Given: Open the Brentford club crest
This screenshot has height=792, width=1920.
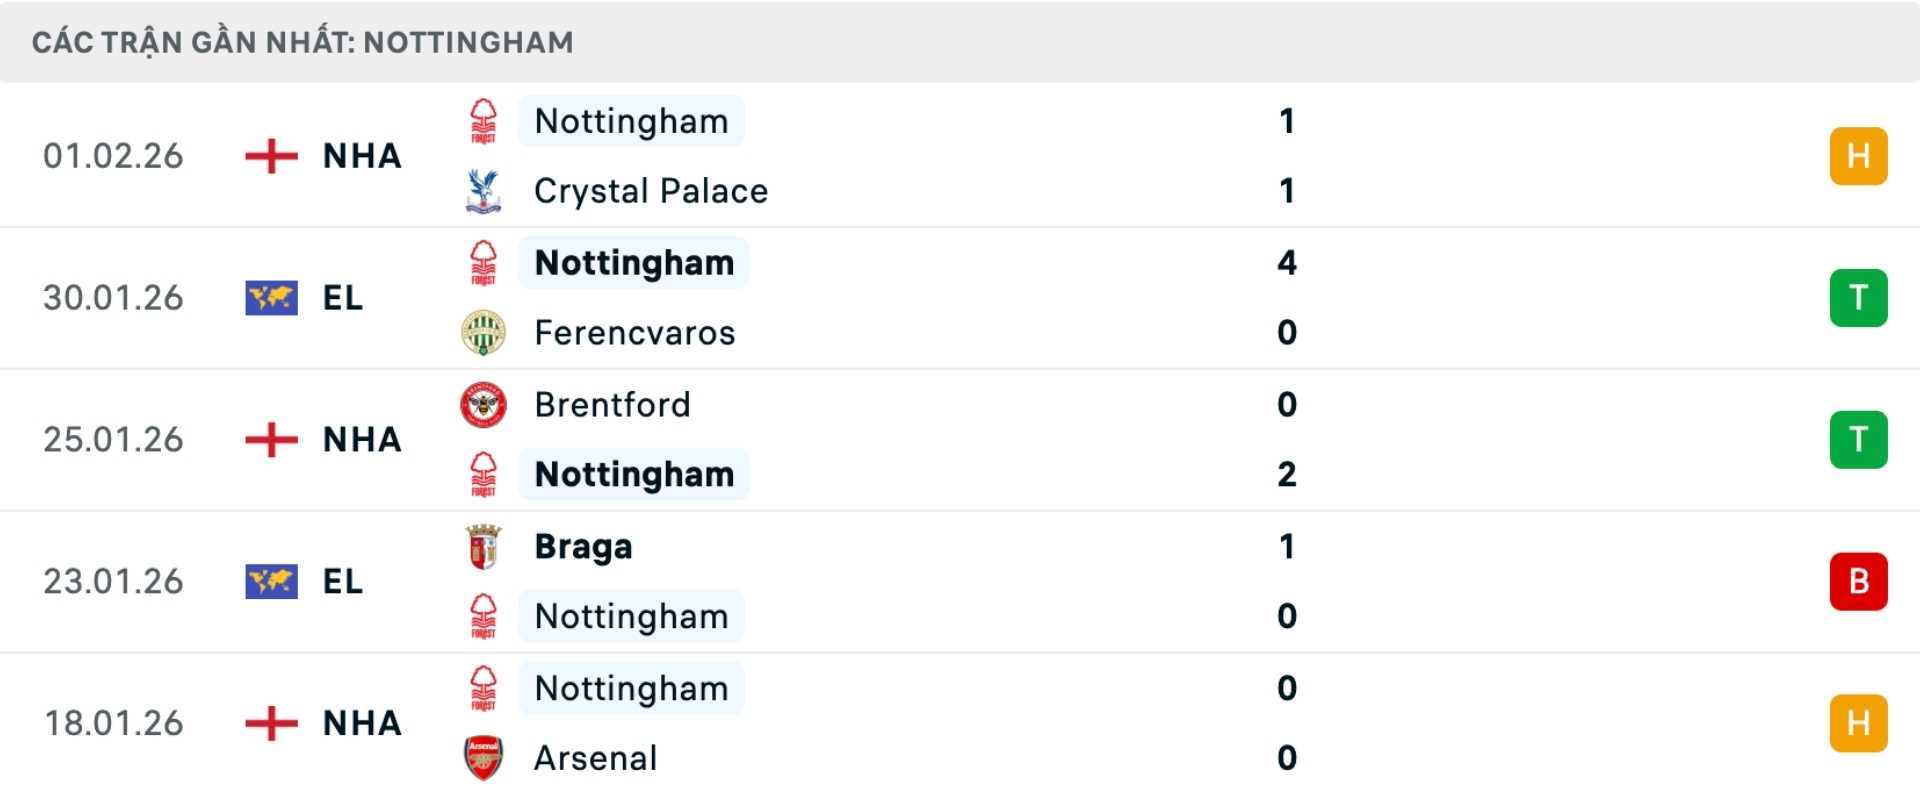Looking at the screenshot, I should coord(483,405).
